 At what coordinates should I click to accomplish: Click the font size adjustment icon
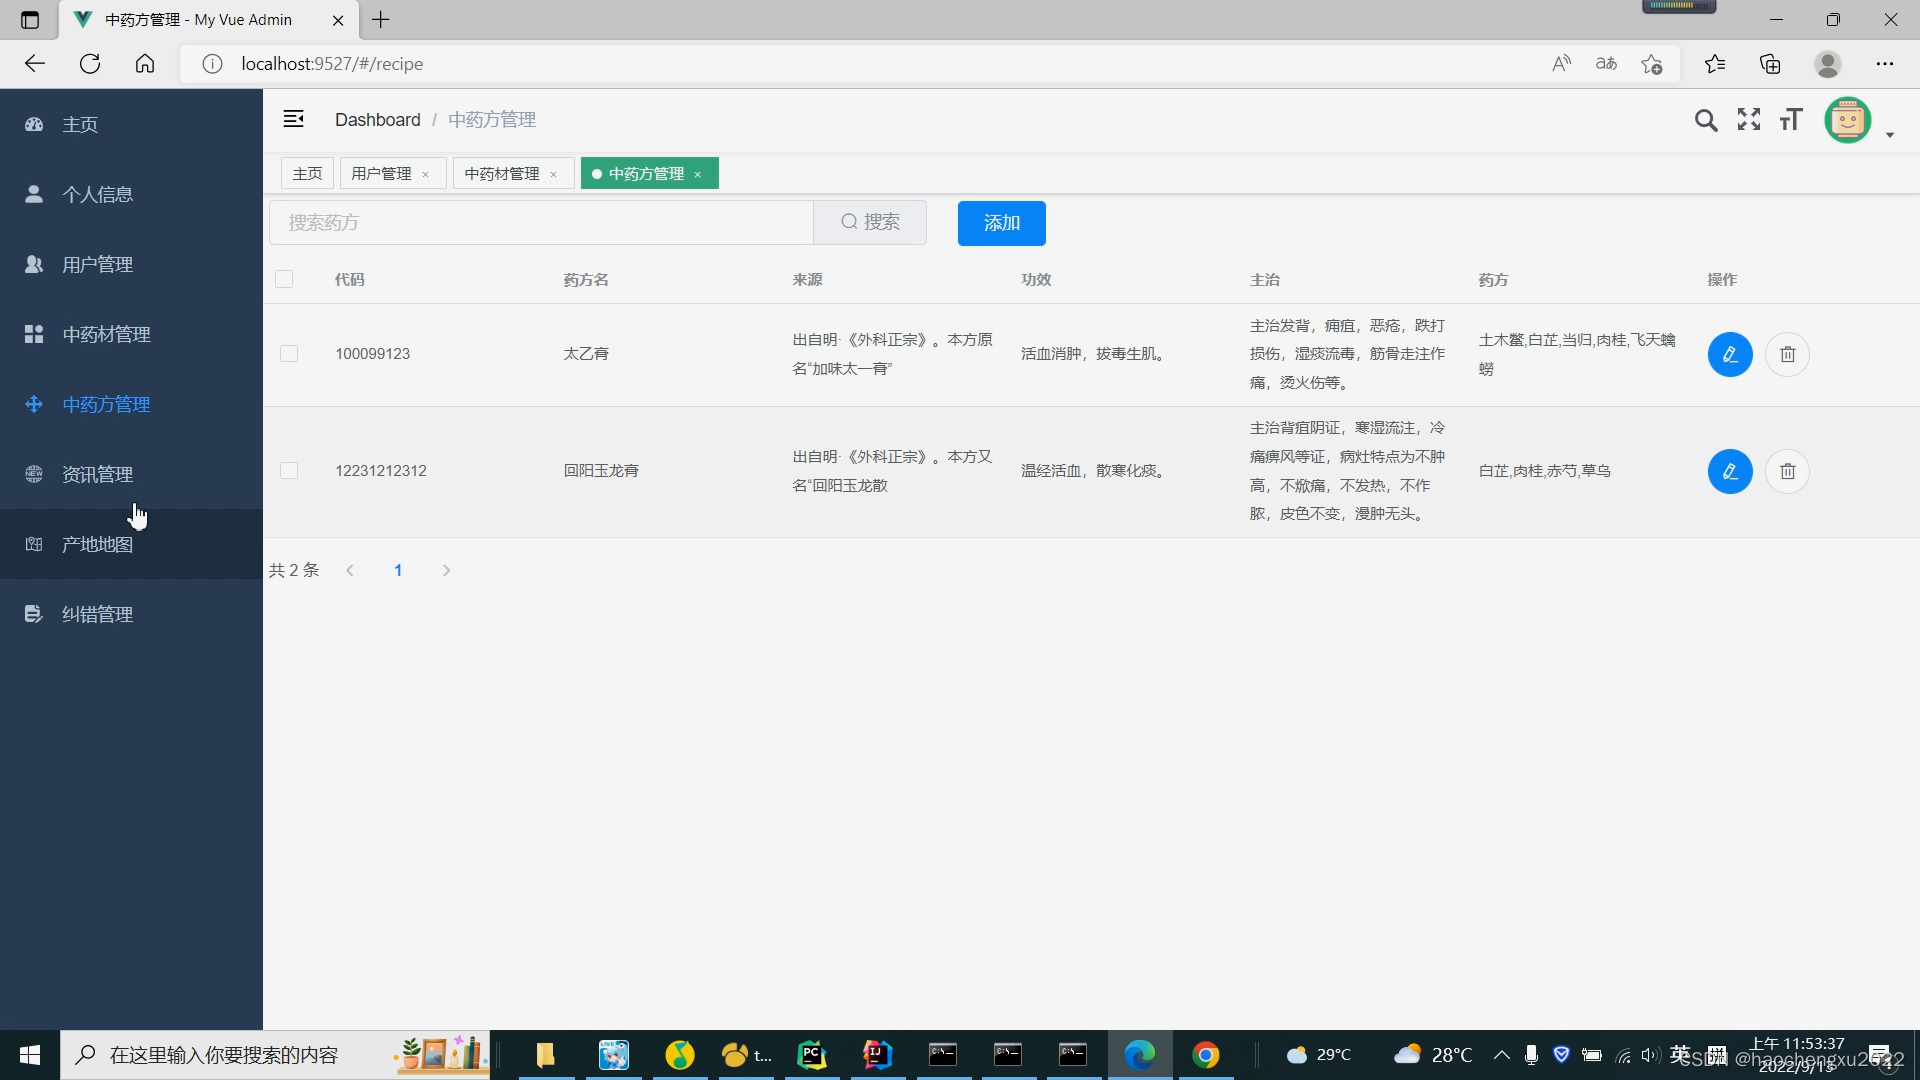coord(1790,119)
